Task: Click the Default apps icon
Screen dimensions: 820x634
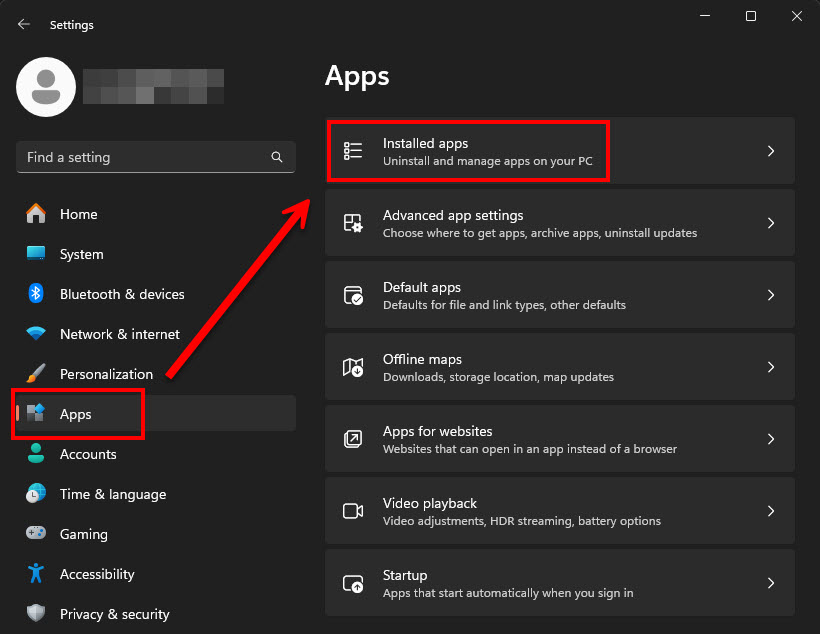Action: coord(353,295)
